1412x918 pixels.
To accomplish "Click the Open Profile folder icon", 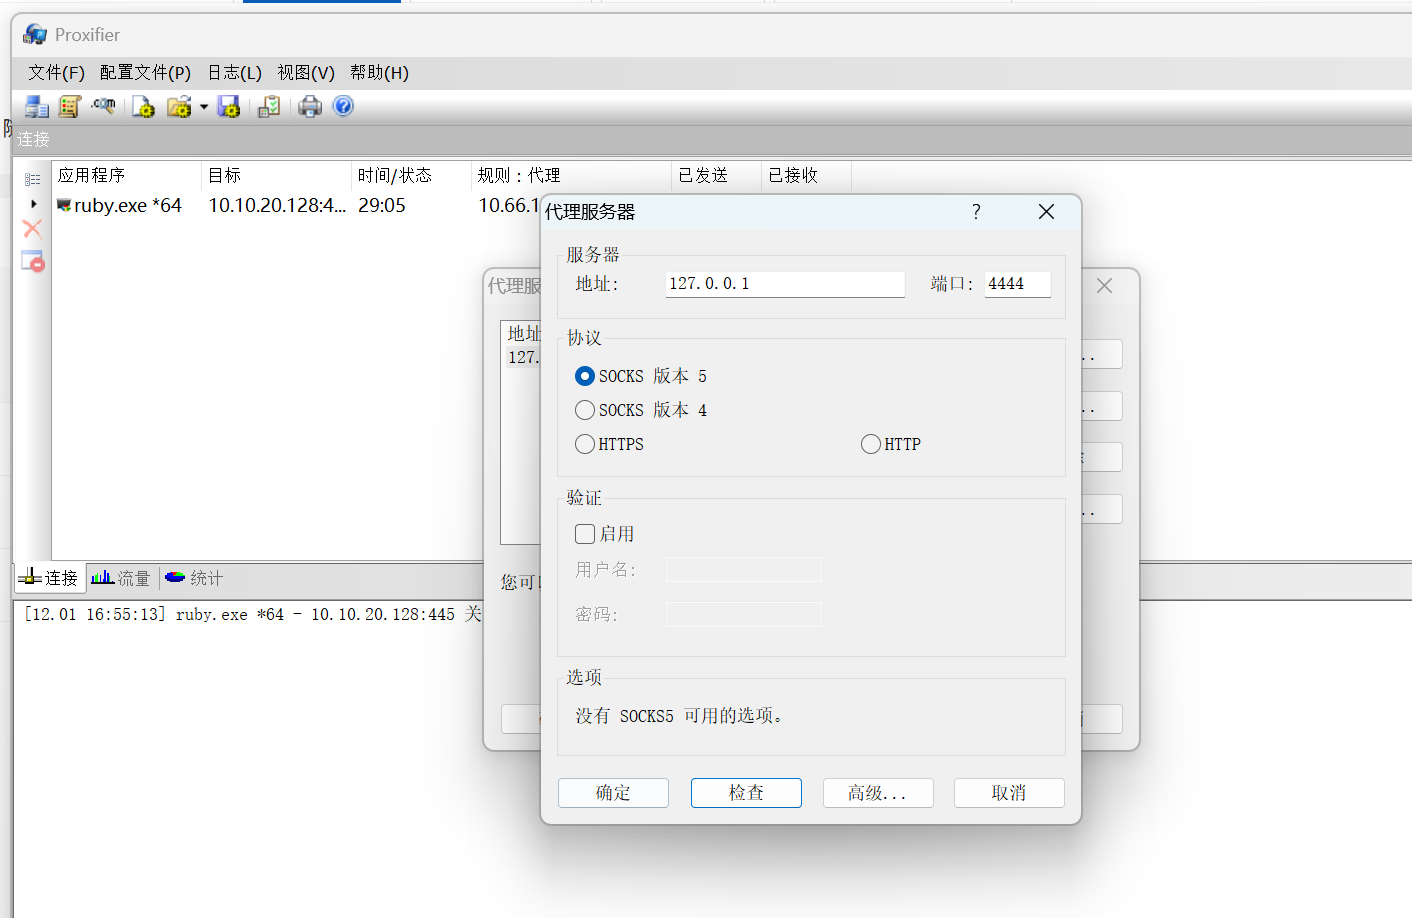I will [x=179, y=106].
